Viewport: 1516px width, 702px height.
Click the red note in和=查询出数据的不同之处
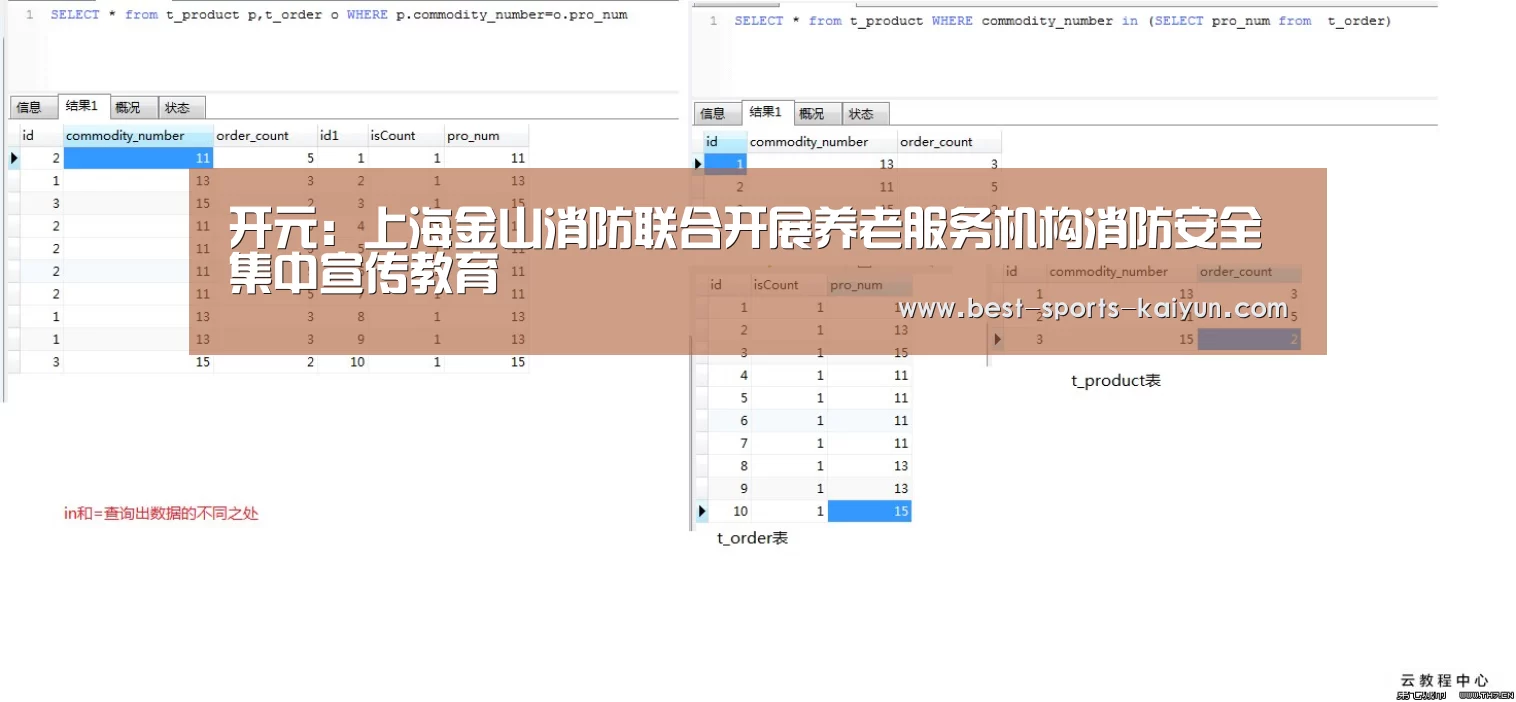(x=161, y=513)
